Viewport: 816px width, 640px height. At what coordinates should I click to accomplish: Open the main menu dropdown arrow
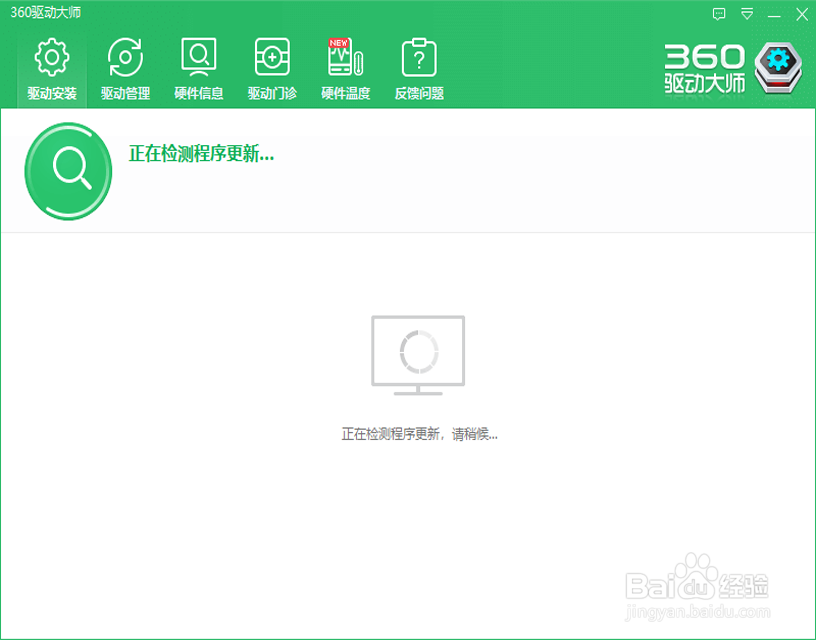point(746,15)
